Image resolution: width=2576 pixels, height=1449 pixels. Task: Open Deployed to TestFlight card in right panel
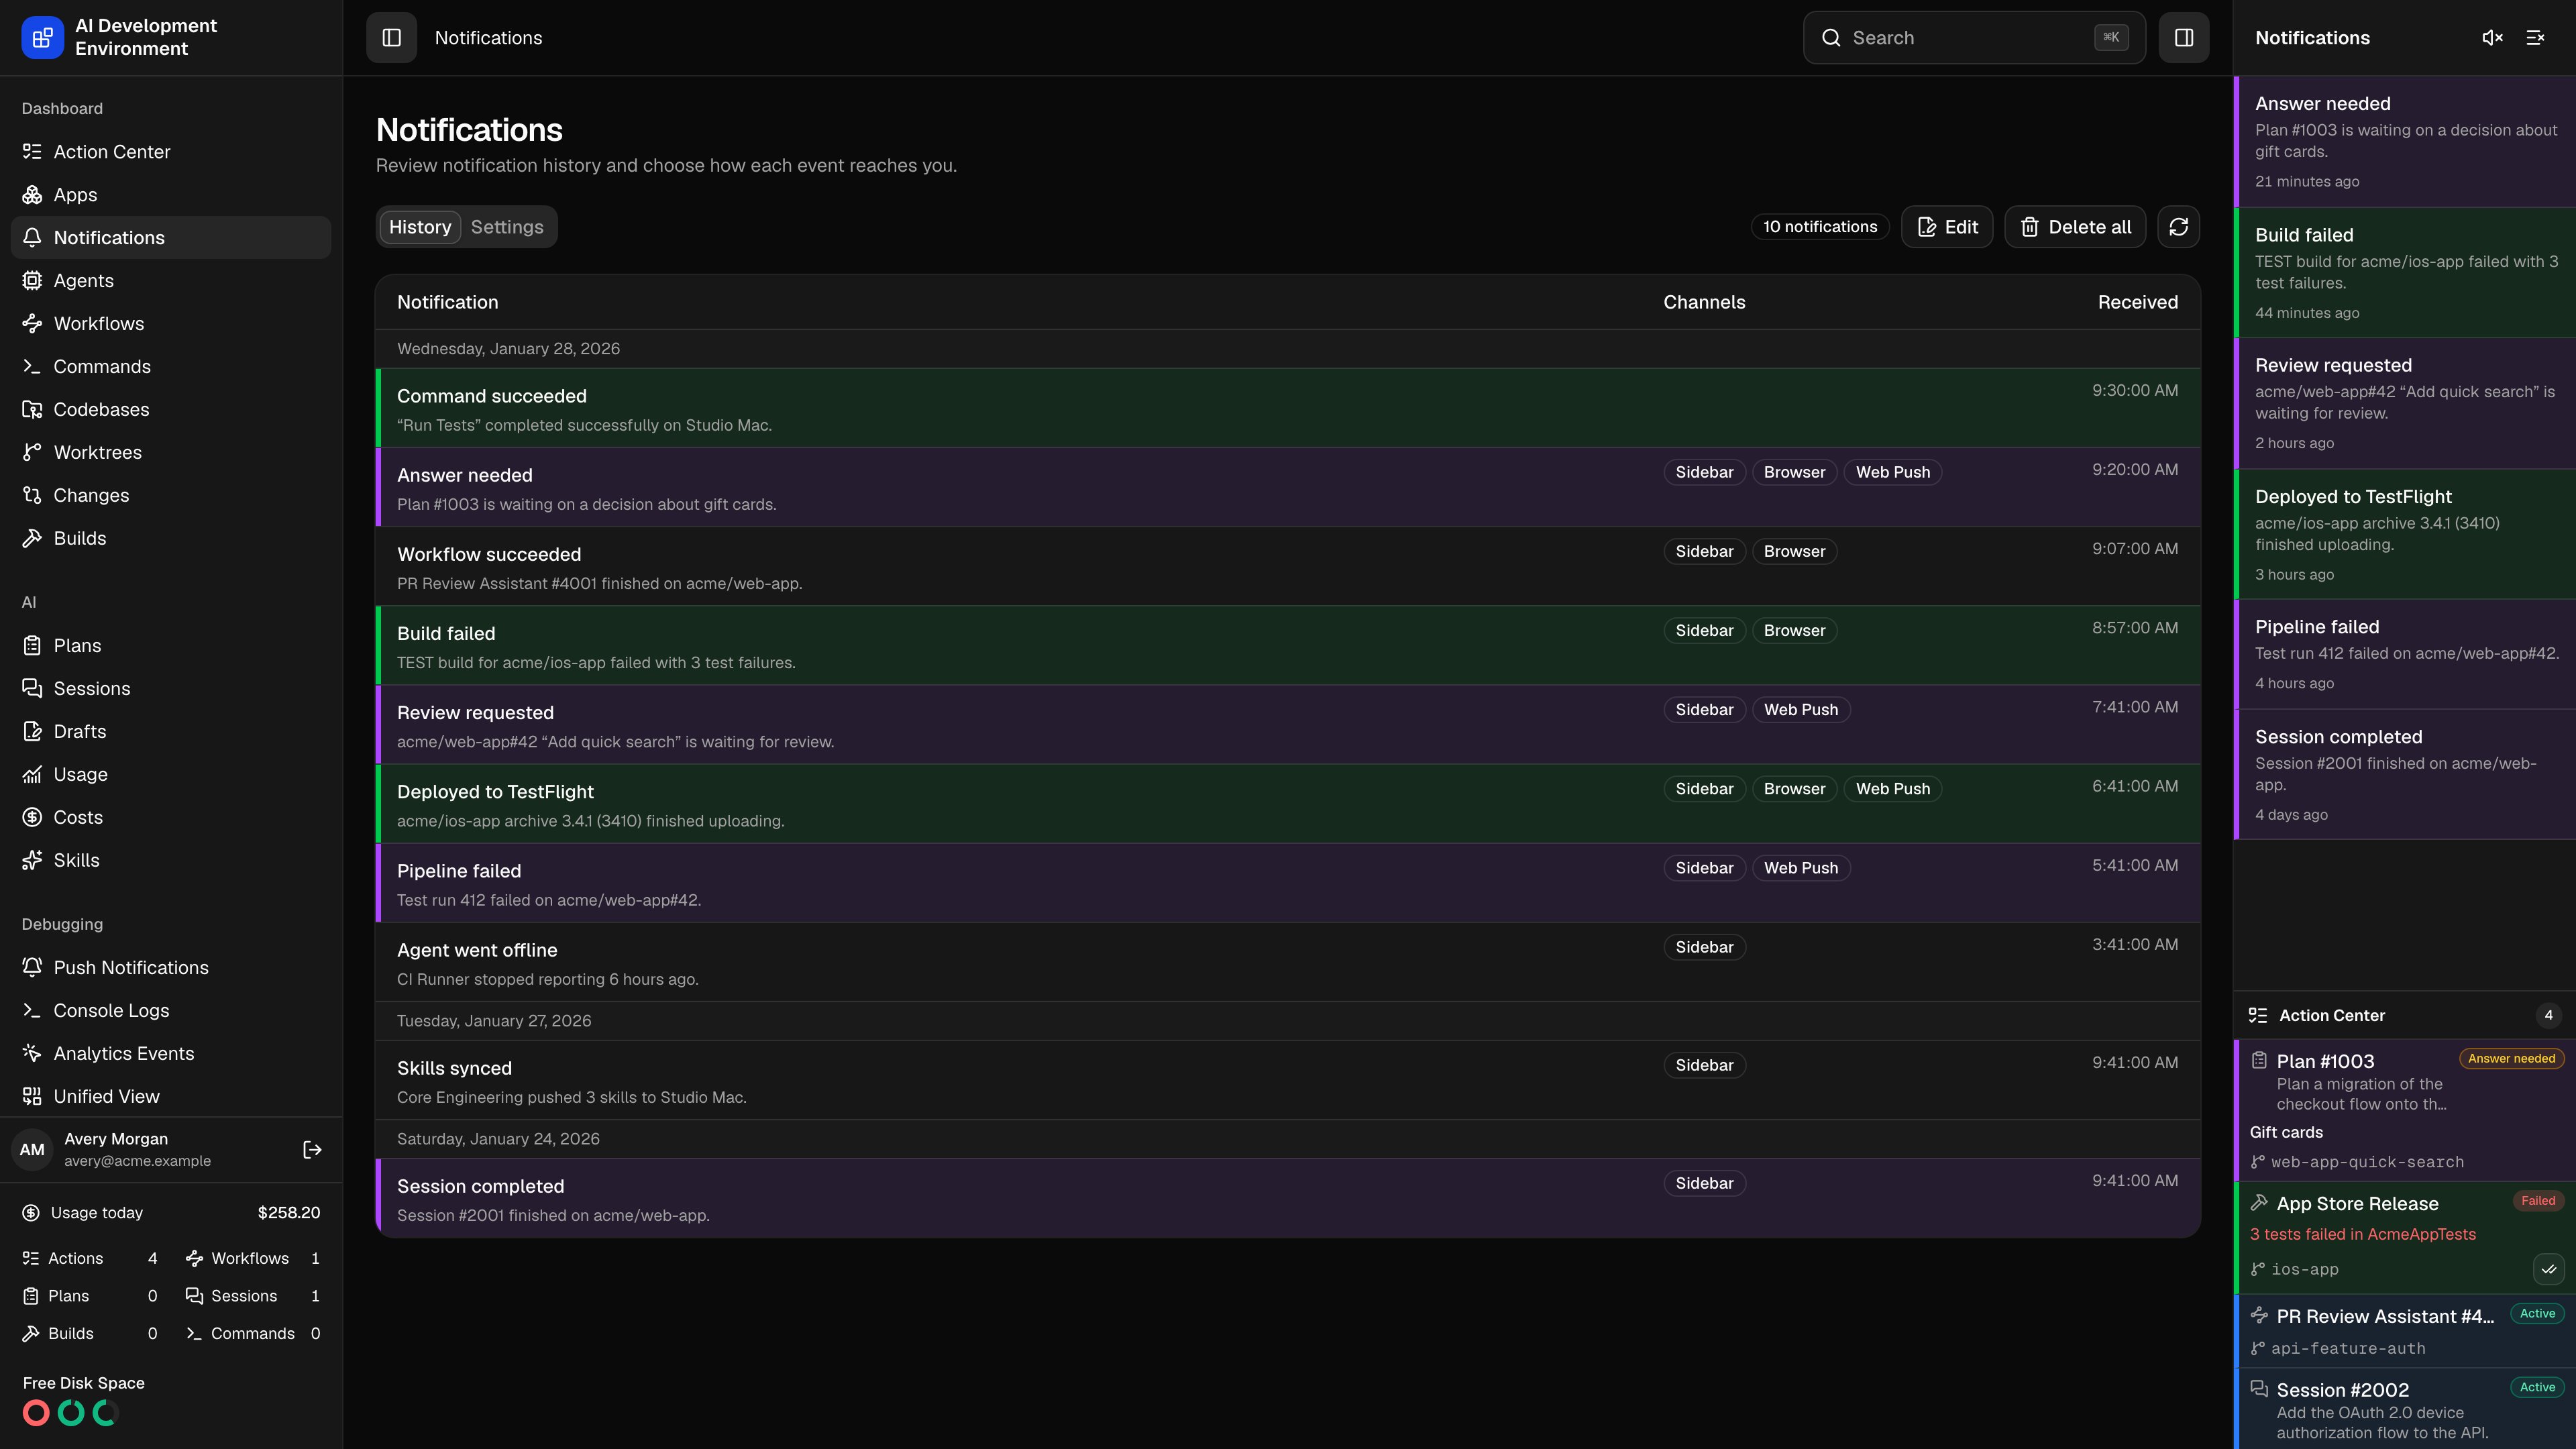pyautogui.click(x=2405, y=535)
